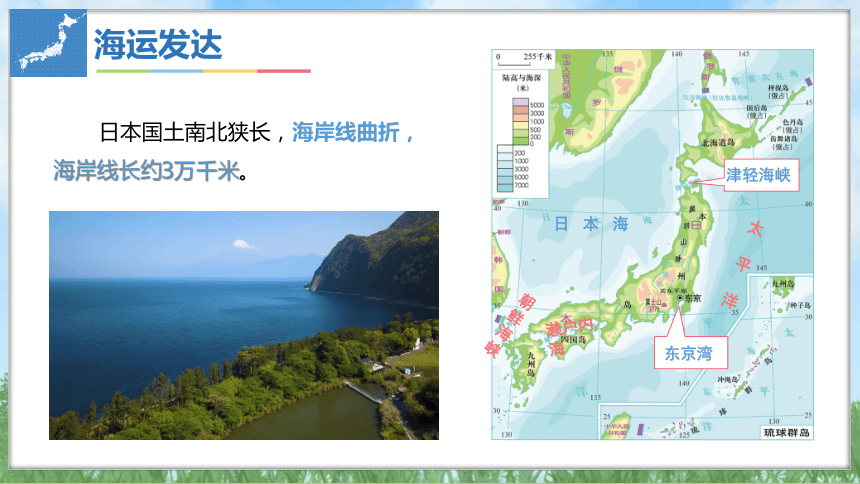Click the Japan map icon in the title corner
The height and width of the screenshot is (484, 860).
(x=48, y=43)
